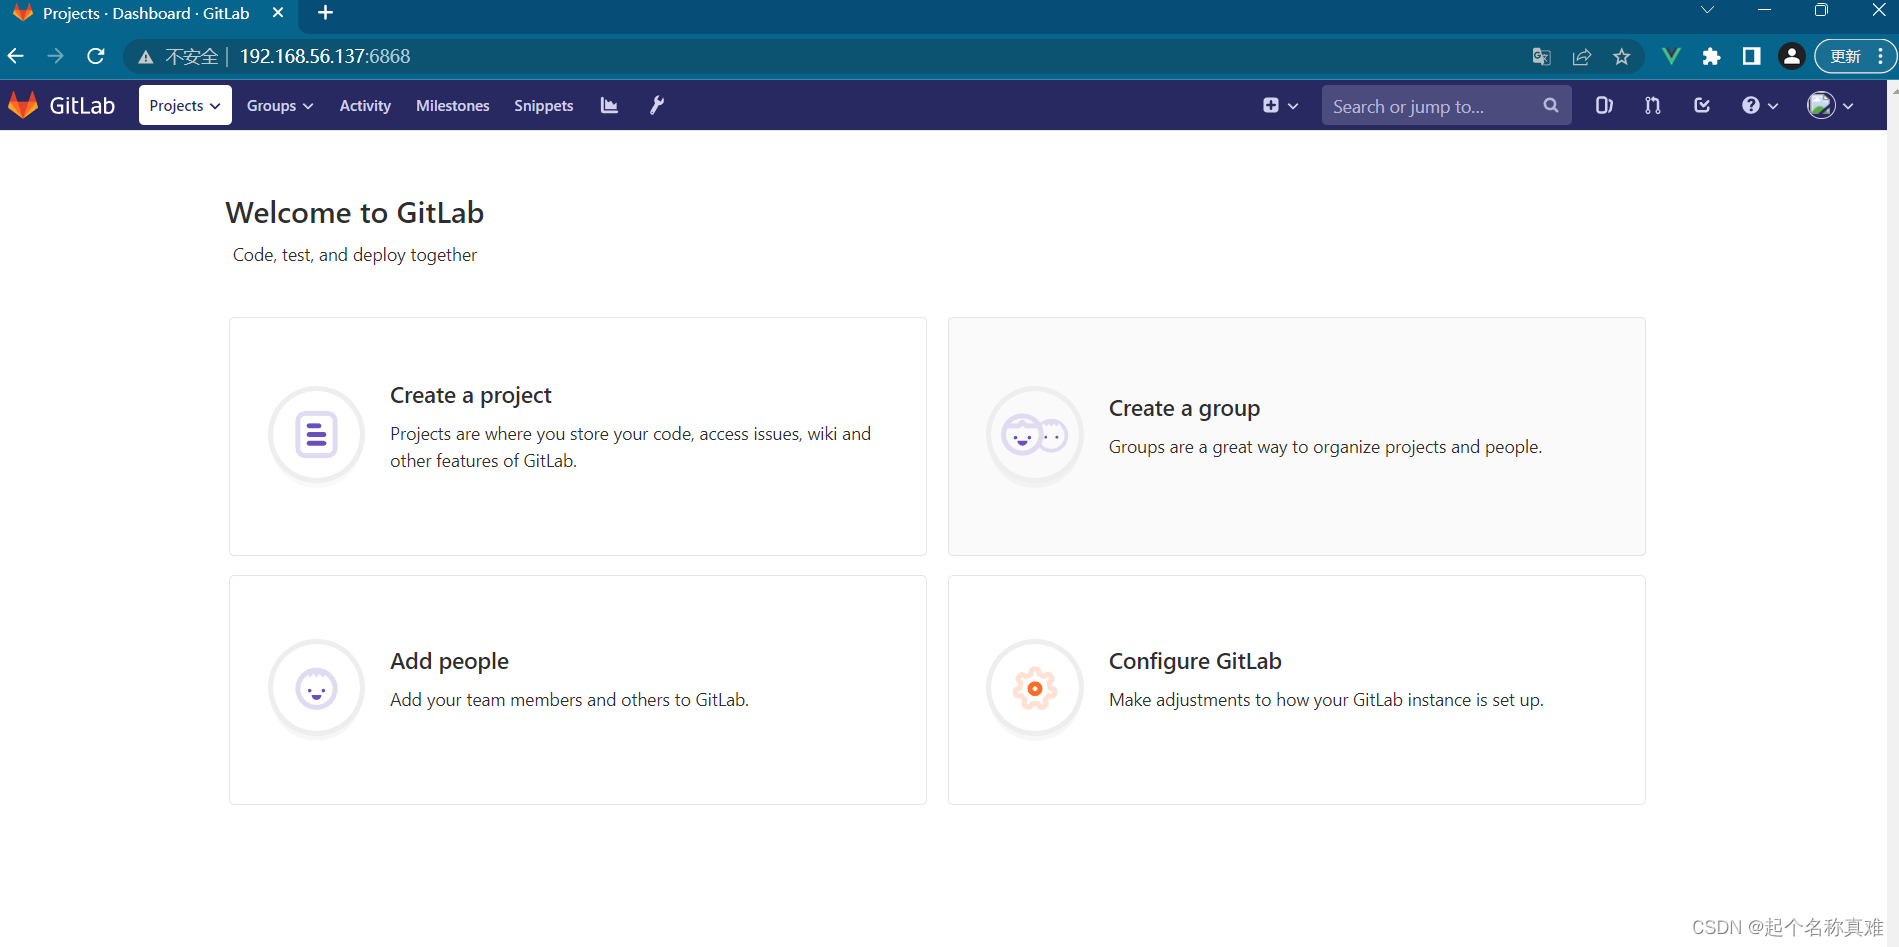Viewport: 1899px width, 947px height.
Task: Click Create a group heading
Action: (1184, 408)
